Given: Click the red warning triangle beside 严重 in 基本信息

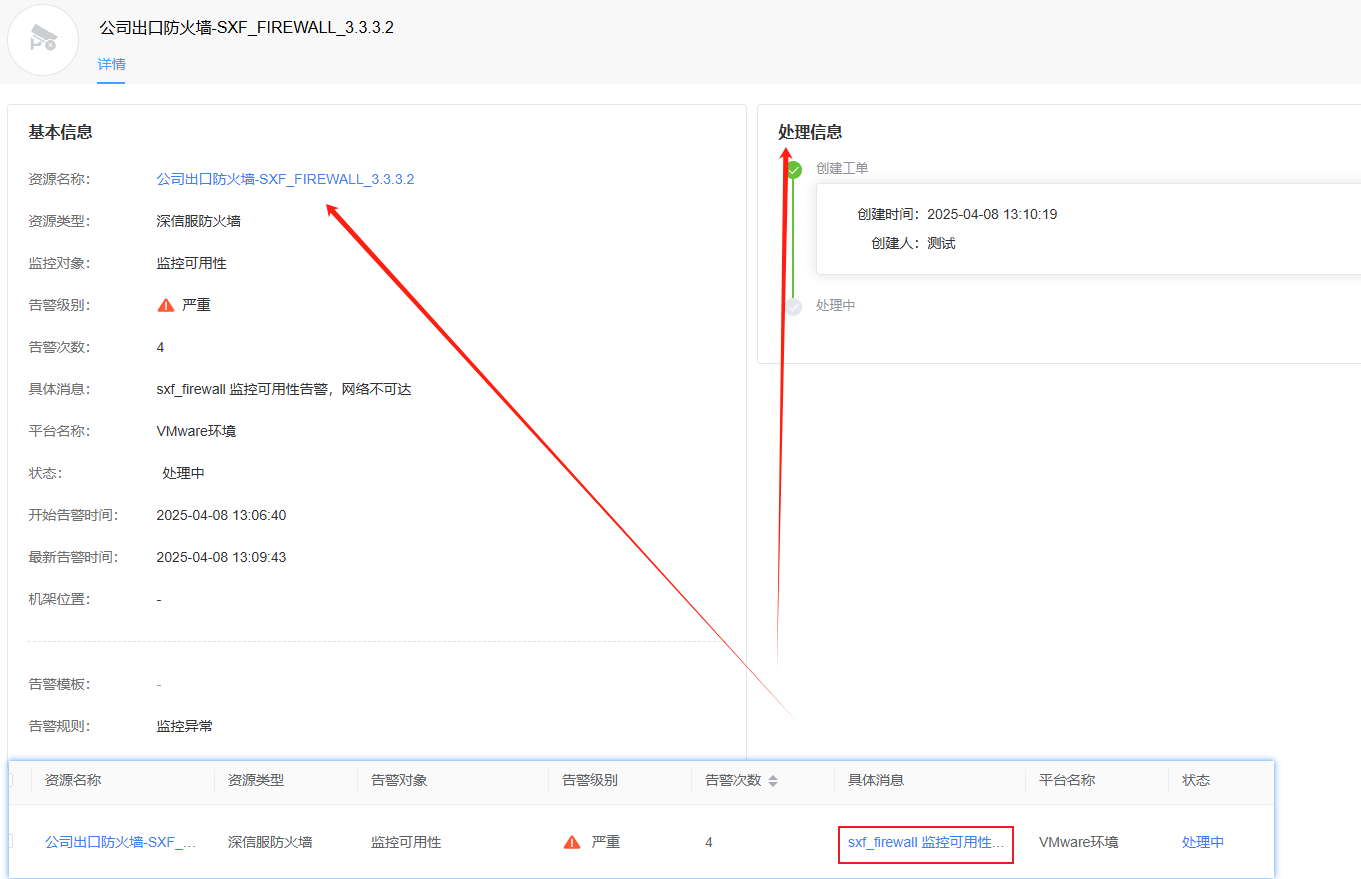Looking at the screenshot, I should coord(166,305).
